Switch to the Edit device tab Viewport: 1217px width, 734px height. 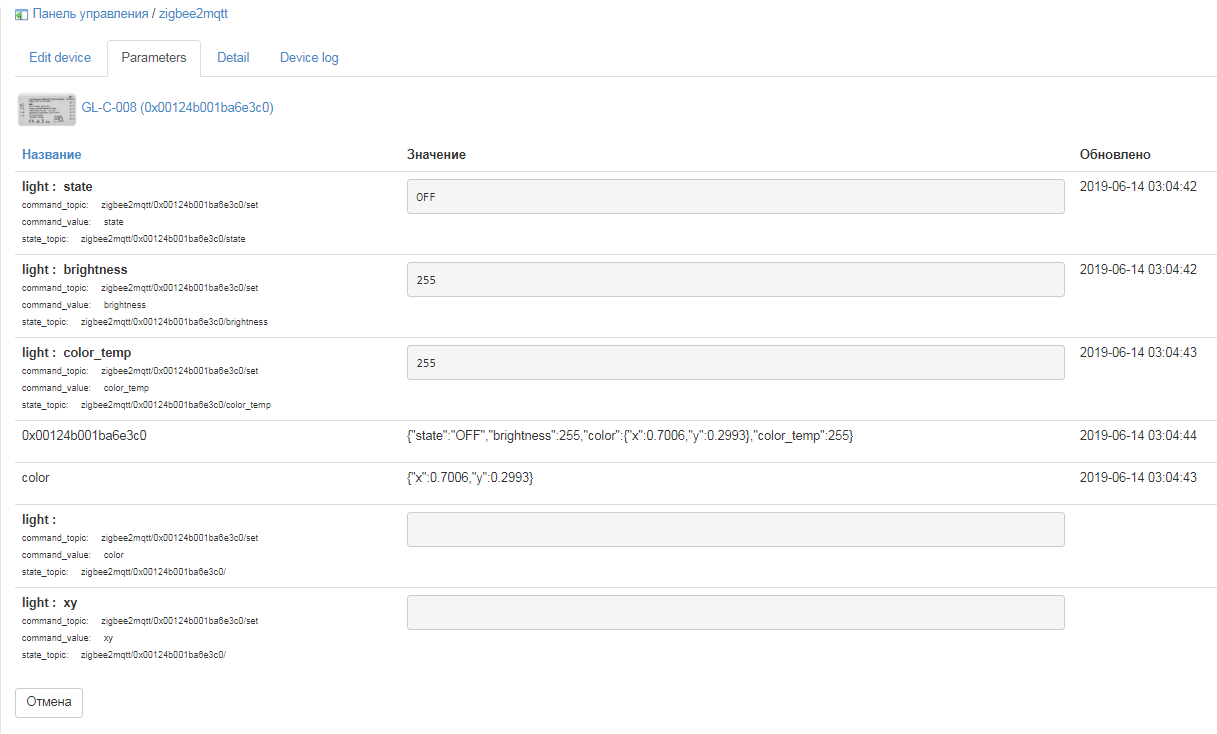pyautogui.click(x=60, y=58)
